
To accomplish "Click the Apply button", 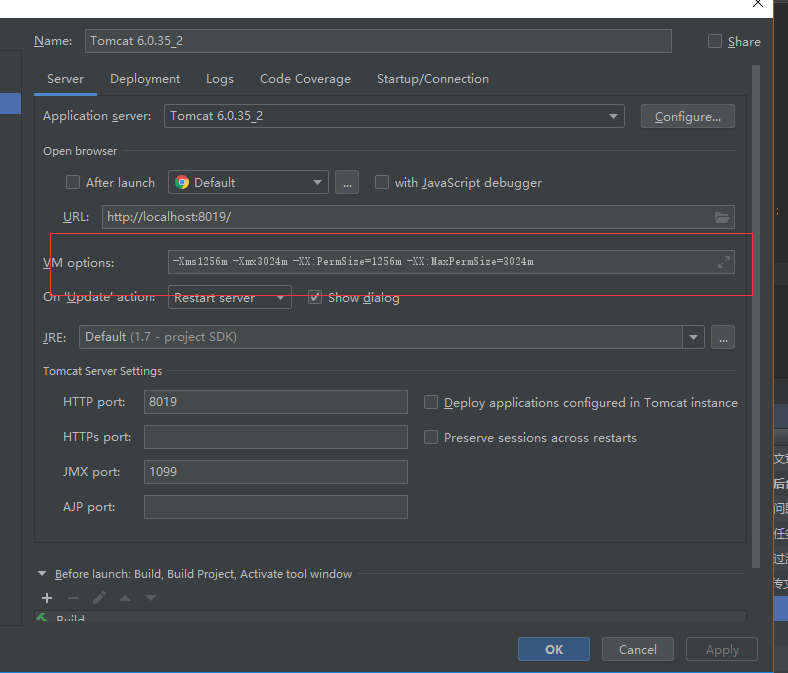I will (722, 649).
